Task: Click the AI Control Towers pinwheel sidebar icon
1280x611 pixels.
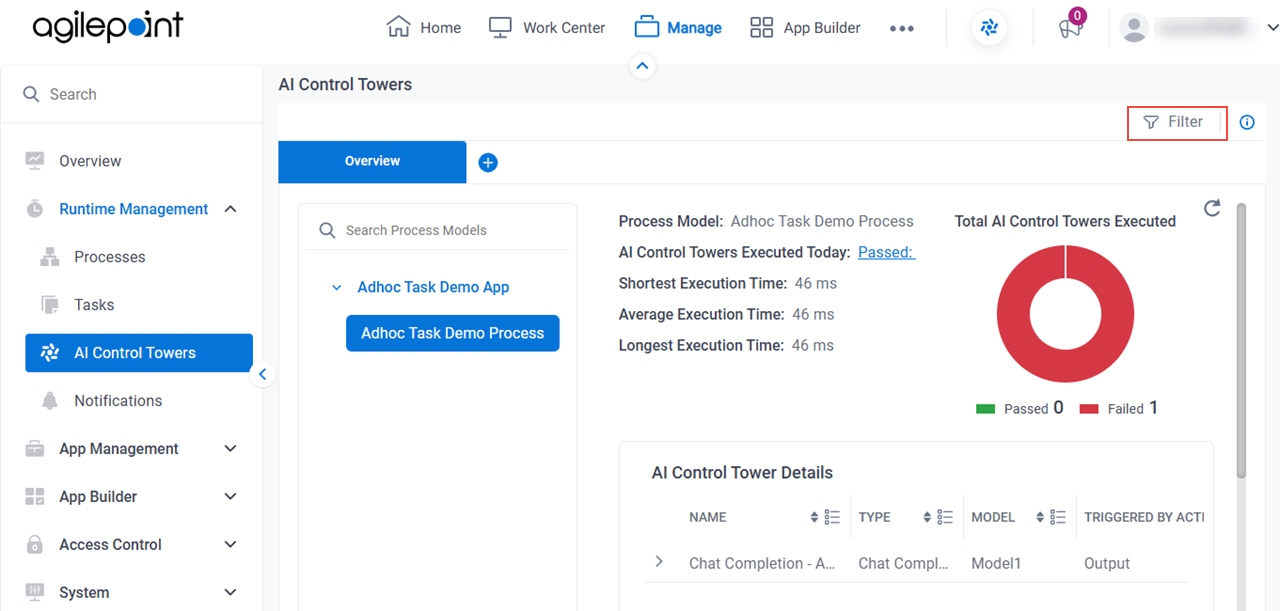Action: [50, 353]
